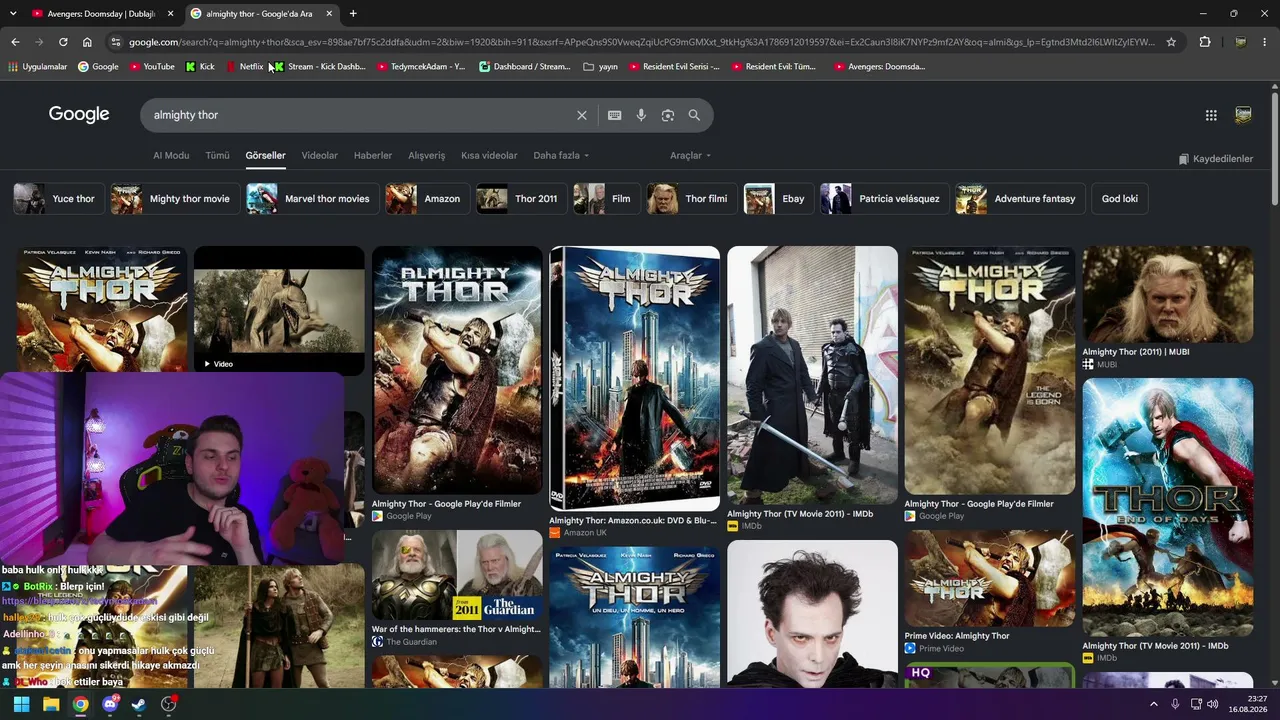Filter images by 'Adventure fantasy' chip
Image resolution: width=1280 pixels, height=720 pixels.
coord(1019,199)
